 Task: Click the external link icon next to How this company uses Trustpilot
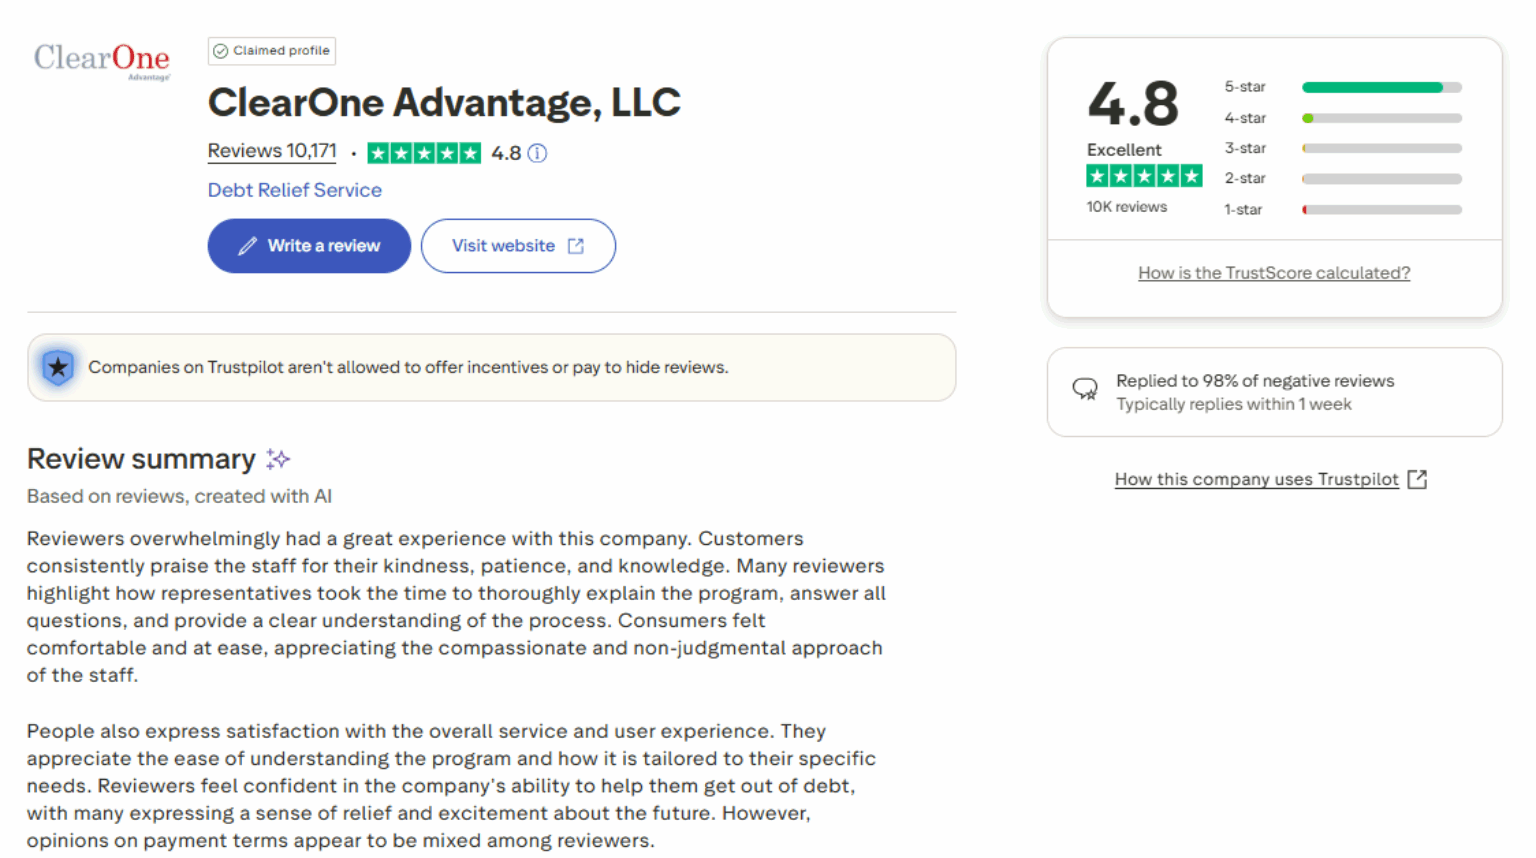(1418, 479)
